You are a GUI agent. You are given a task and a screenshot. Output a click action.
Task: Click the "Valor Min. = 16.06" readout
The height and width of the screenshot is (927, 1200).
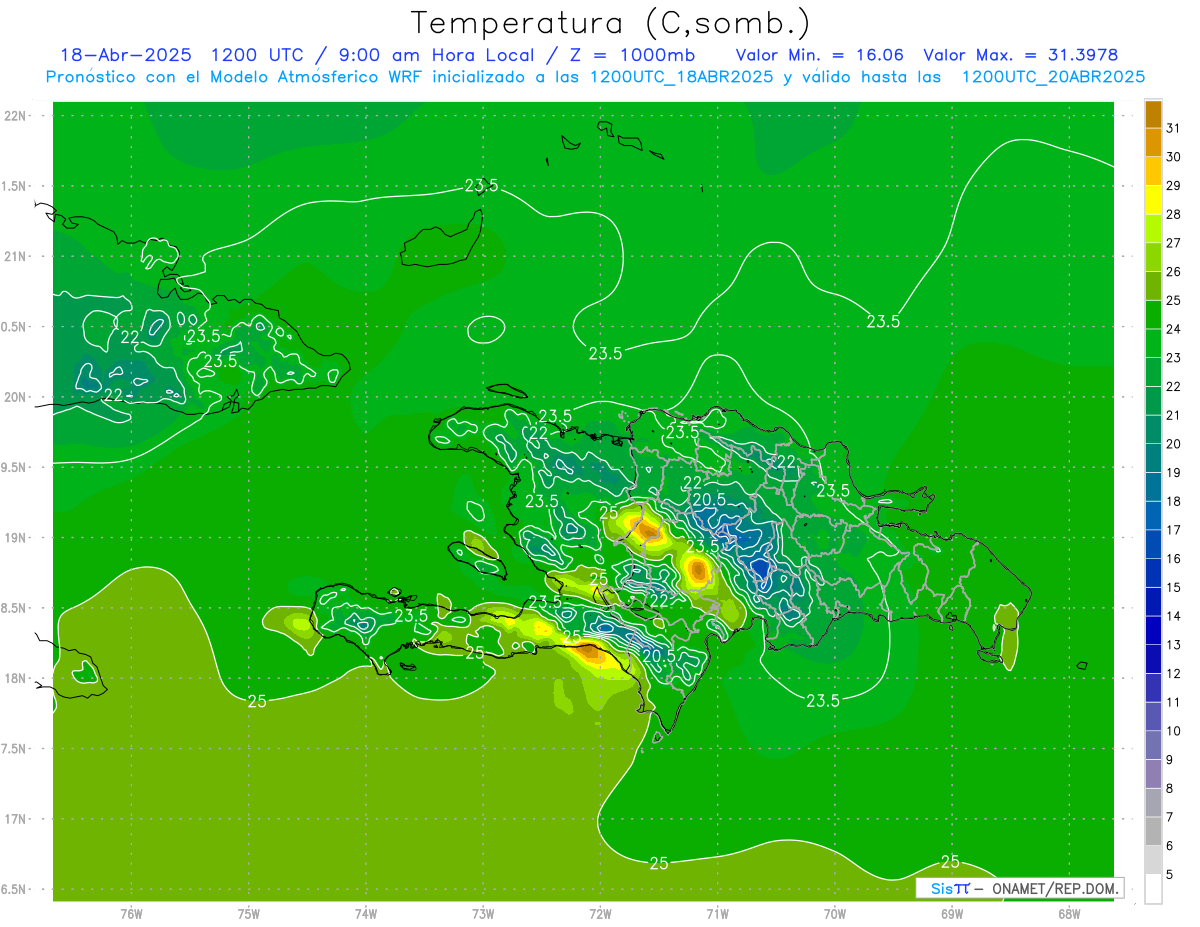click(820, 54)
